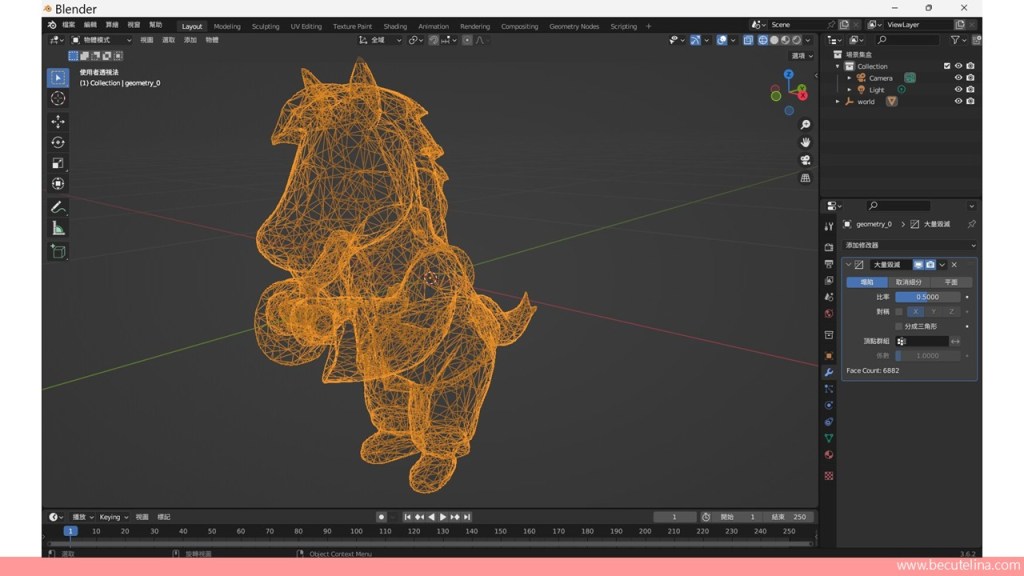Image resolution: width=1024 pixels, height=576 pixels.
Task: Toggle the Collection exclude checkbox
Action: pyautogui.click(x=947, y=66)
